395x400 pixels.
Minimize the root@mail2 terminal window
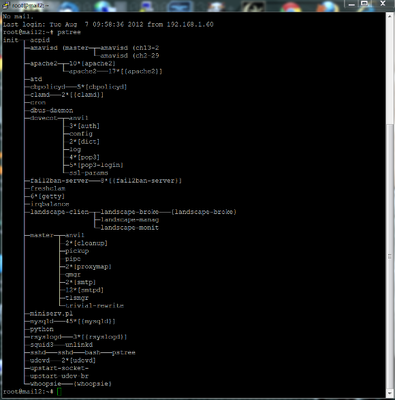click(352, 4)
